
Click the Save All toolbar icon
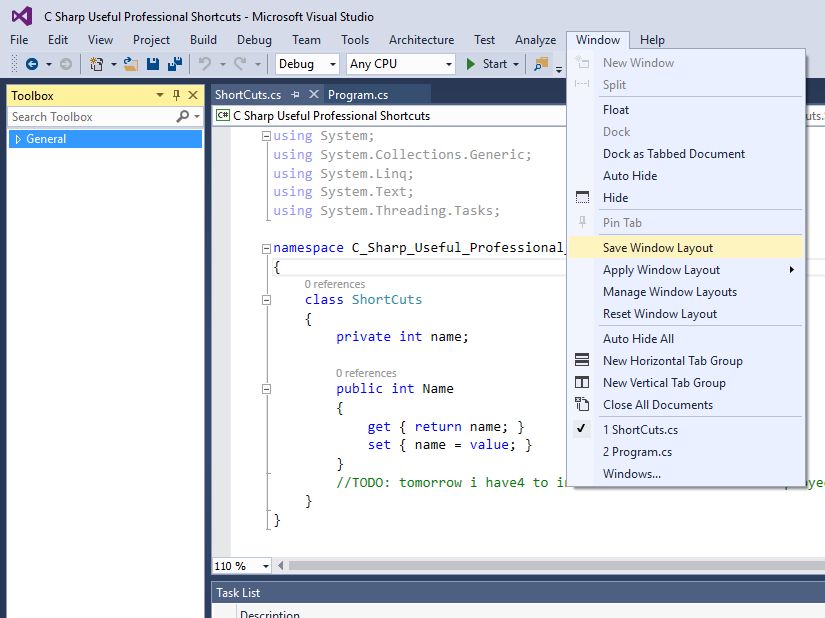[174, 64]
